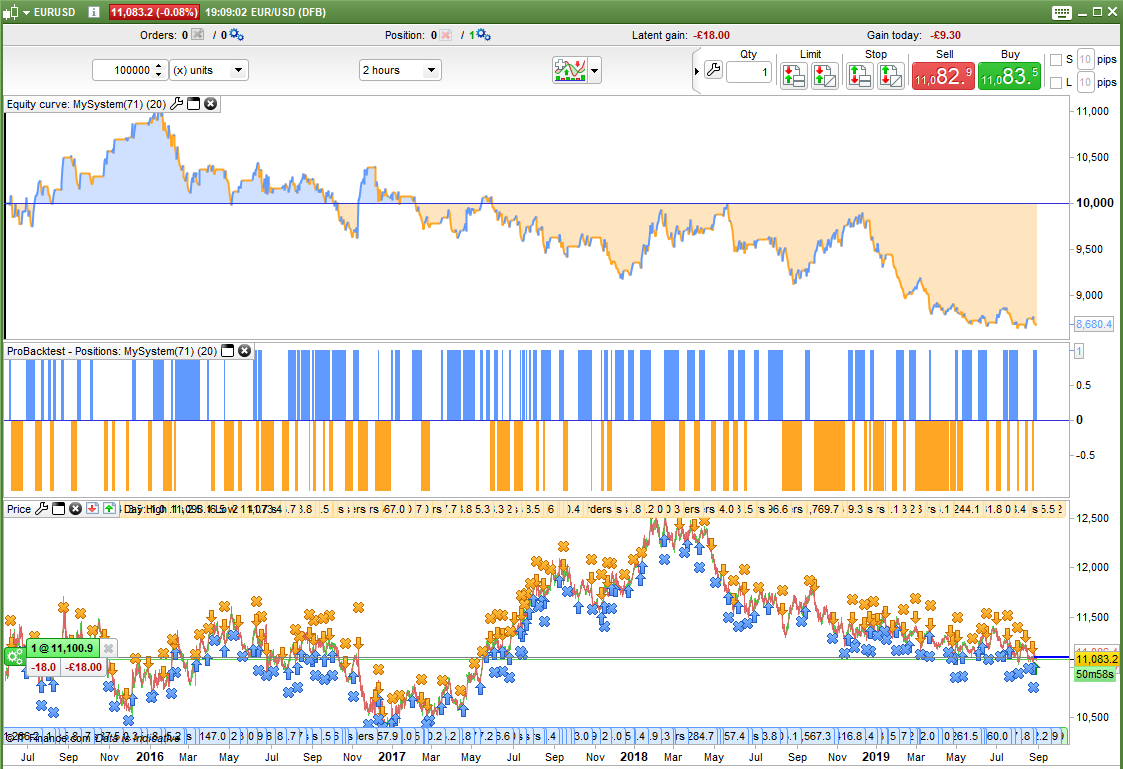Click the first Limit order icon
This screenshot has height=769, width=1123.
click(794, 75)
